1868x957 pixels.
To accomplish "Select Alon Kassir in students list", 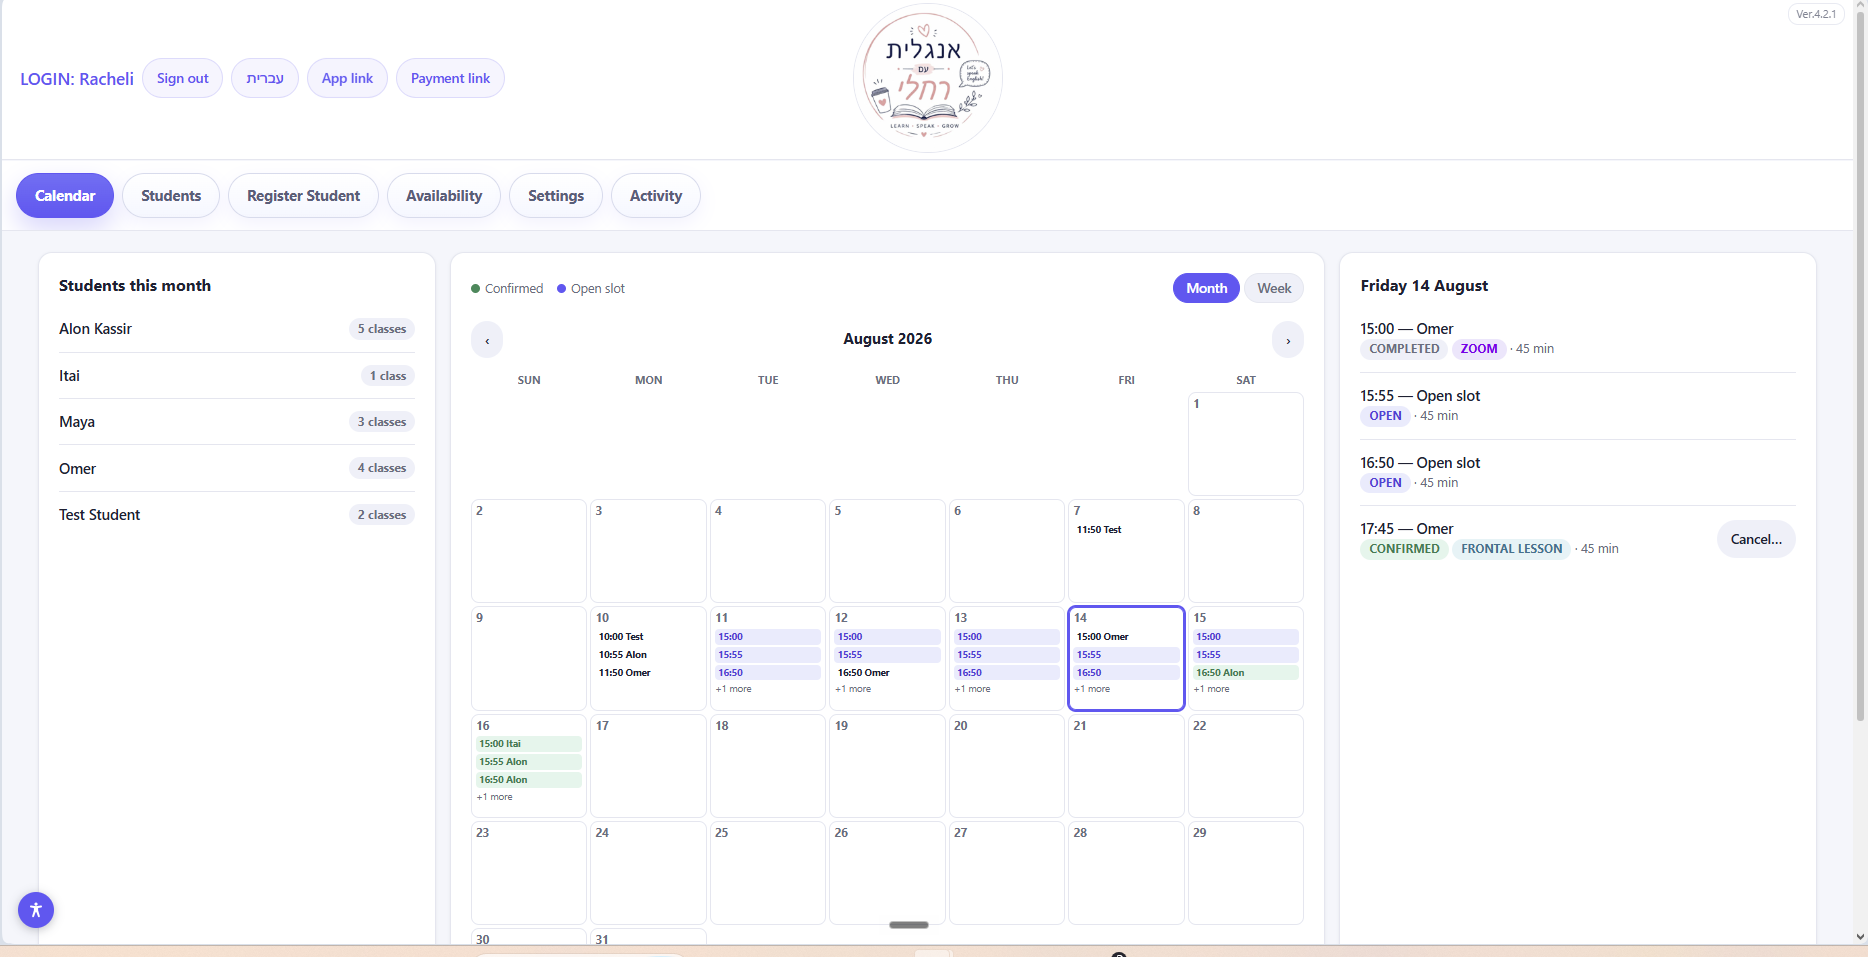I will click(236, 329).
